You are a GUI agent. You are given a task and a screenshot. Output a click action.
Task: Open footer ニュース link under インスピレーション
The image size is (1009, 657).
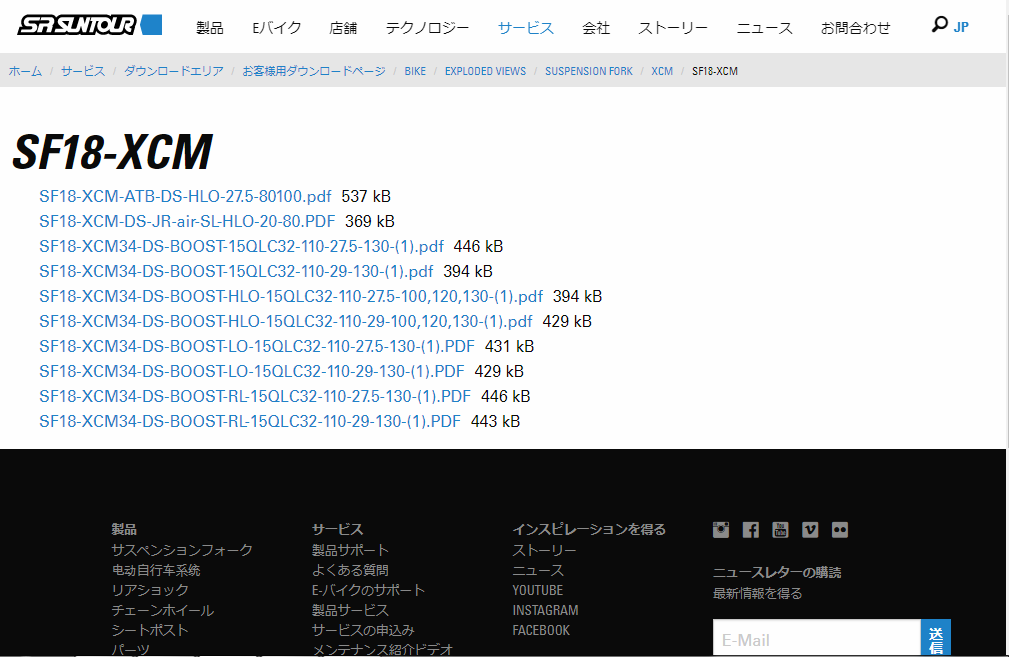click(x=538, y=570)
